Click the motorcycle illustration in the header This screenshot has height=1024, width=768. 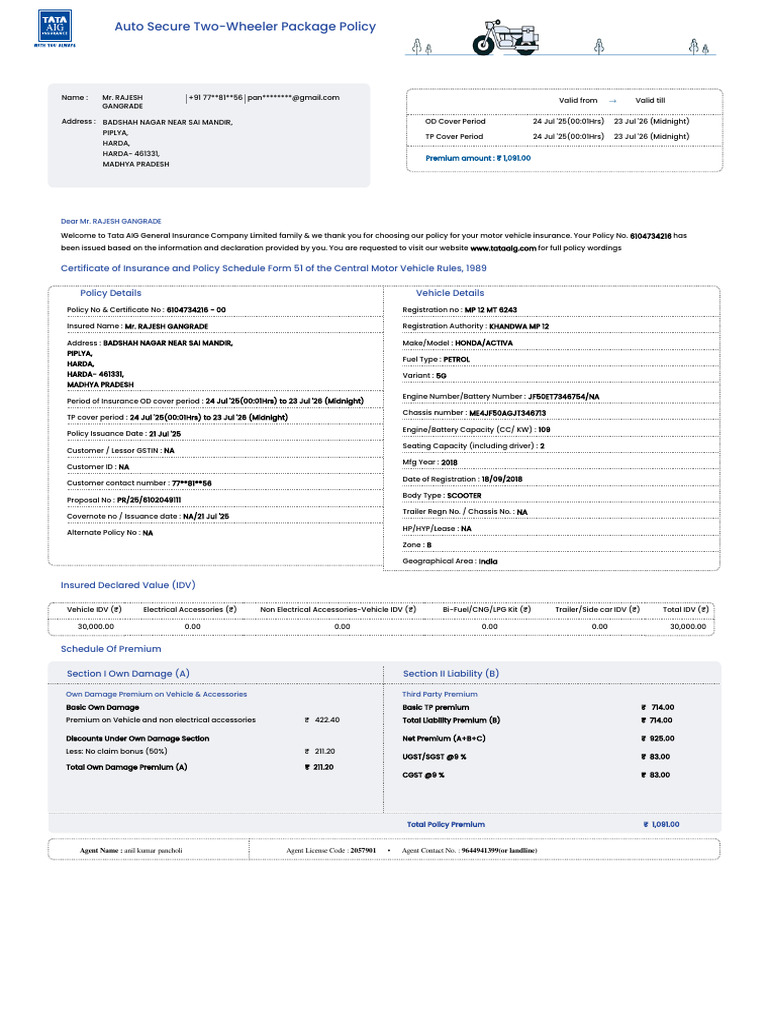[x=507, y=37]
